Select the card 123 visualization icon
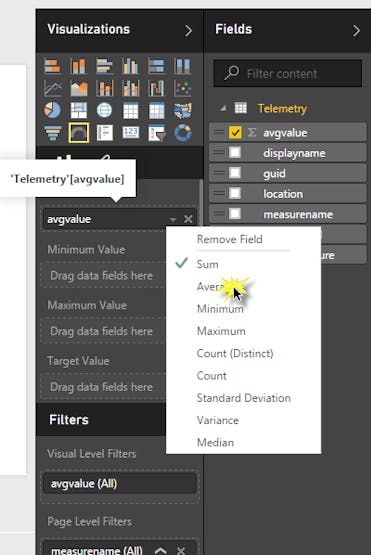 coord(131,133)
